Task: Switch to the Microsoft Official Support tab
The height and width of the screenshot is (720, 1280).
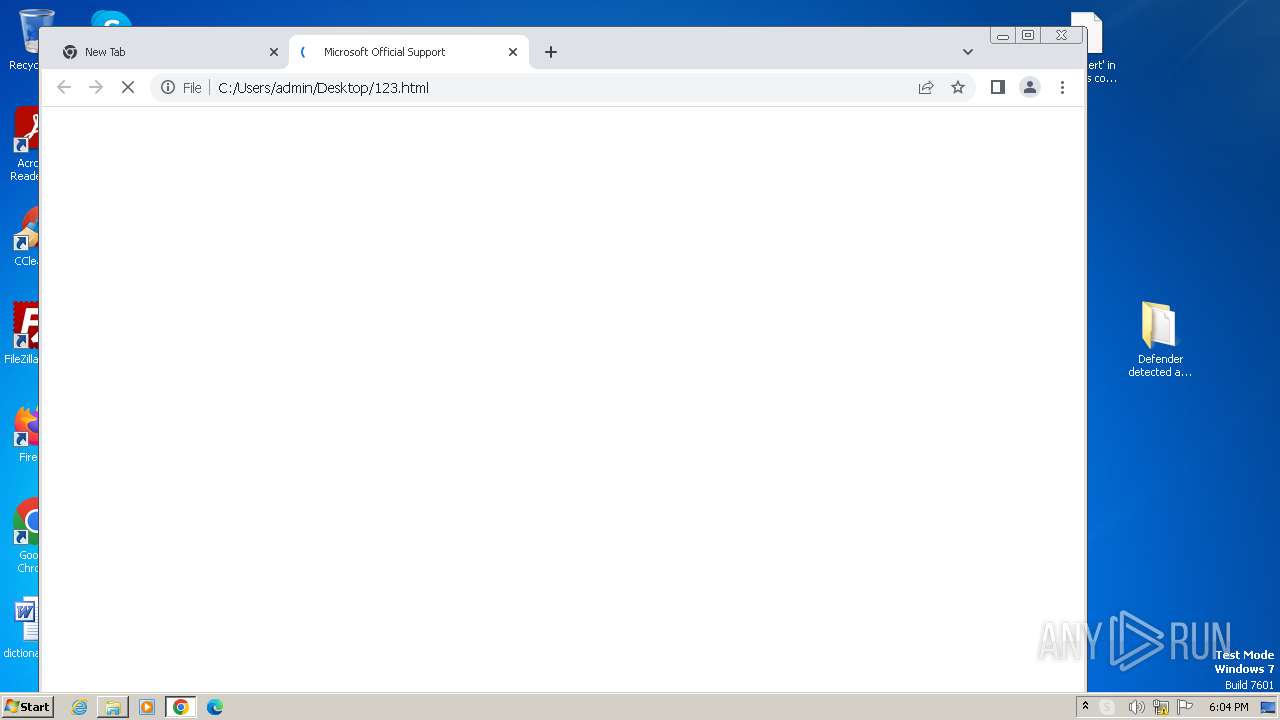Action: (408, 52)
